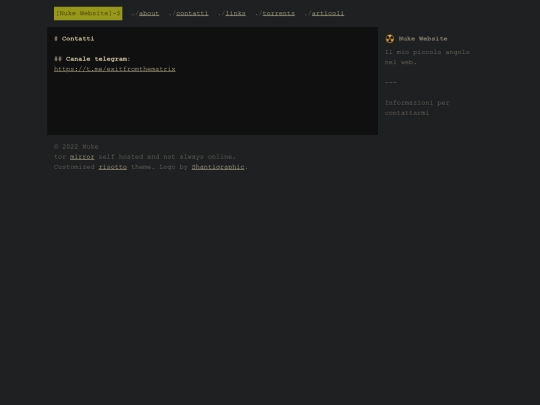540x405 pixels.
Task: Open the ./articoli menu link
Action: 328,13
